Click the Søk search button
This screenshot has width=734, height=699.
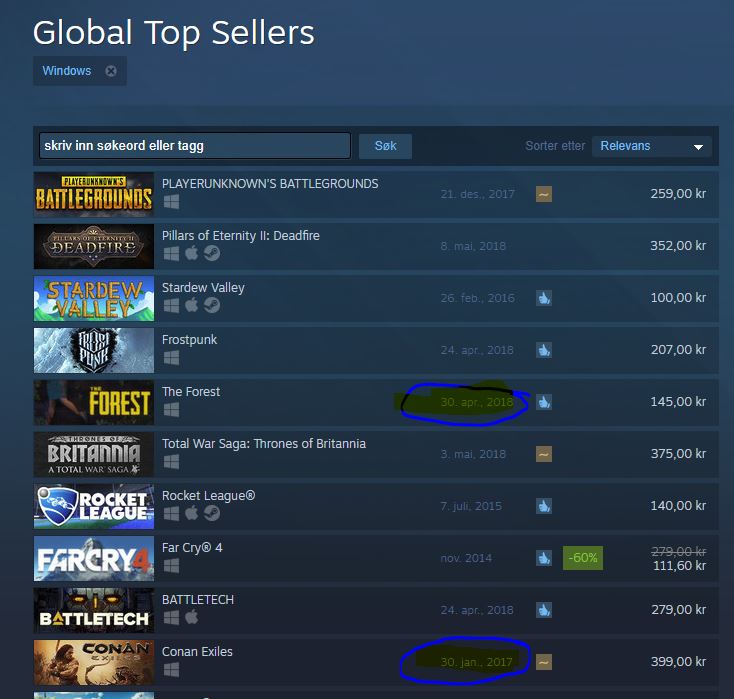click(385, 146)
